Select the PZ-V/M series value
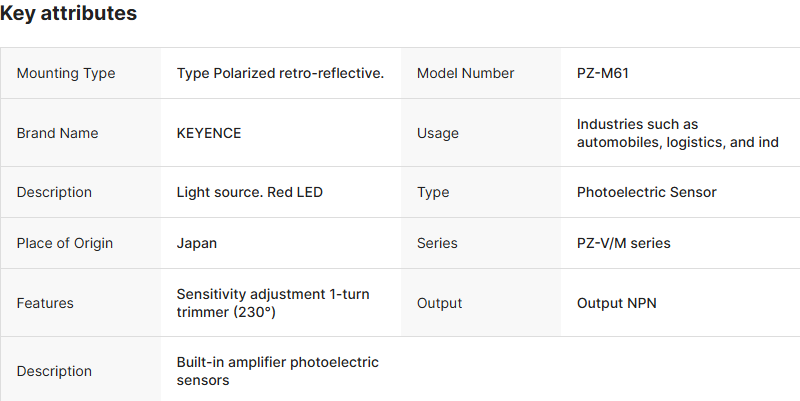Screen dimensions: 800x401 624,243
